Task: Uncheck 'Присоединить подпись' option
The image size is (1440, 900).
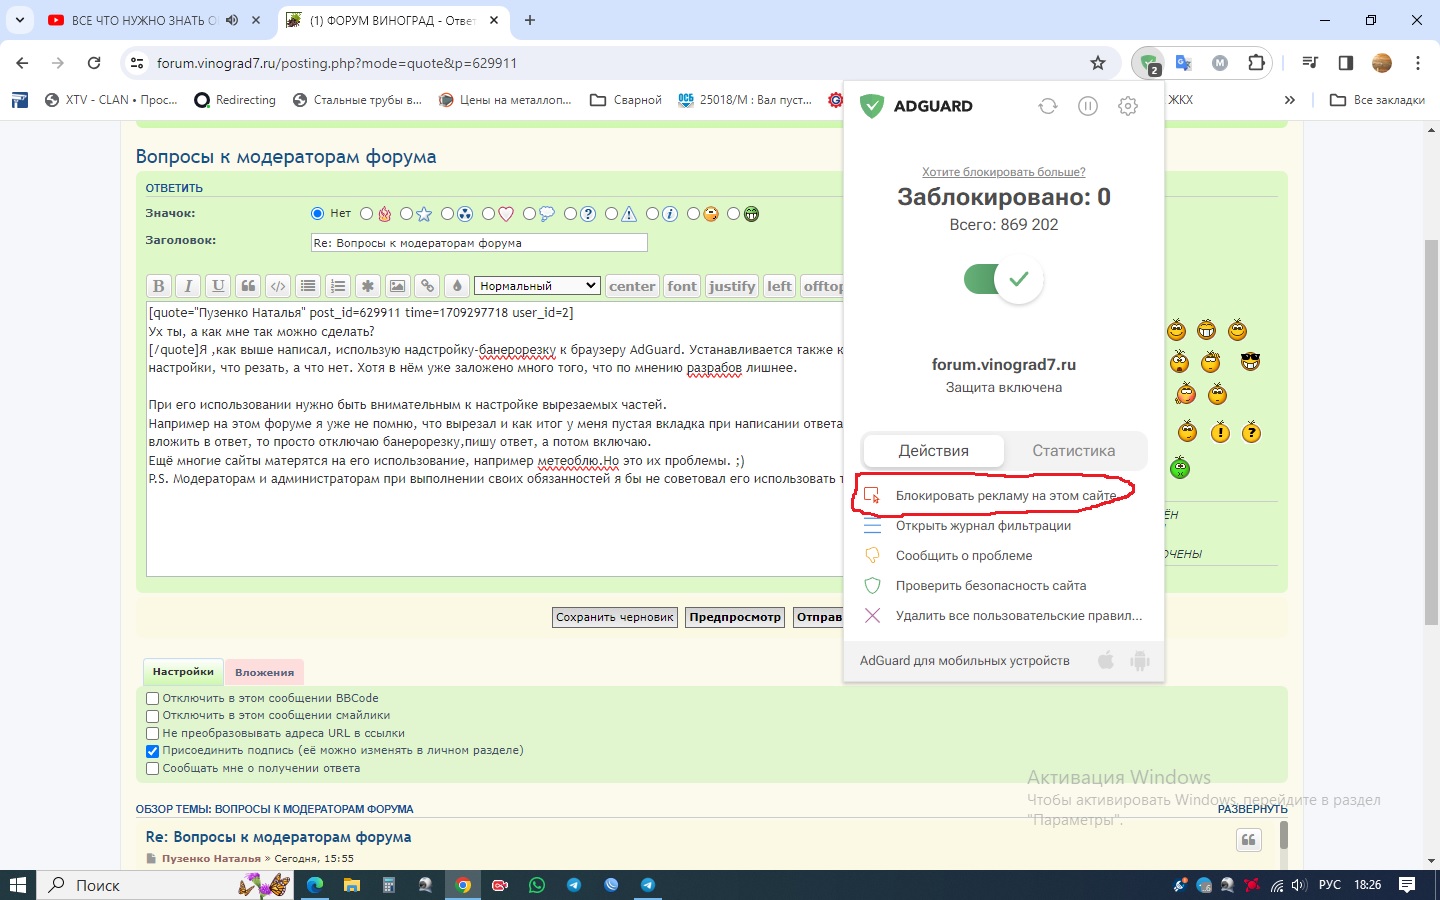Action: (x=153, y=751)
